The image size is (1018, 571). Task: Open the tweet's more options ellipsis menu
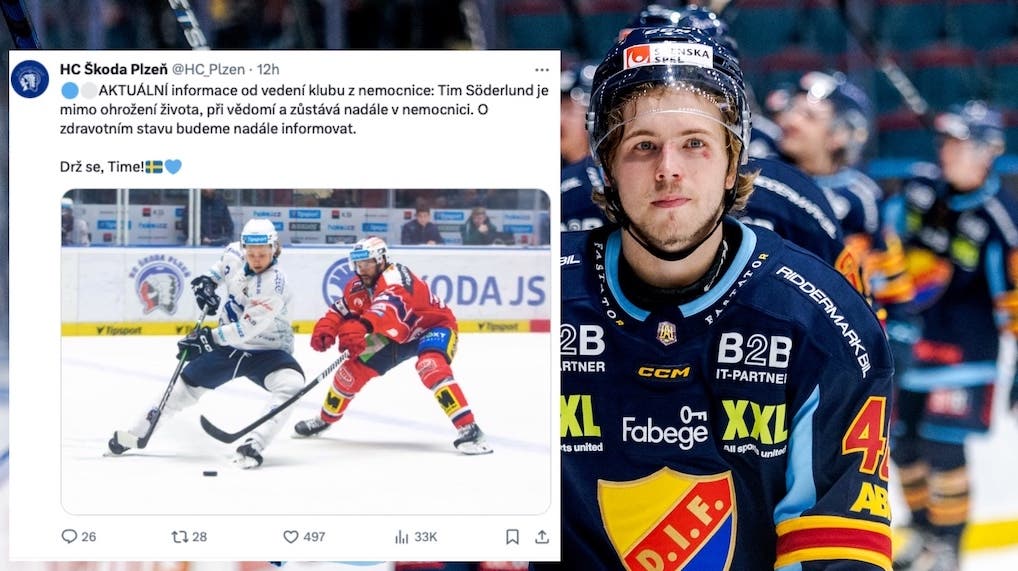(541, 70)
